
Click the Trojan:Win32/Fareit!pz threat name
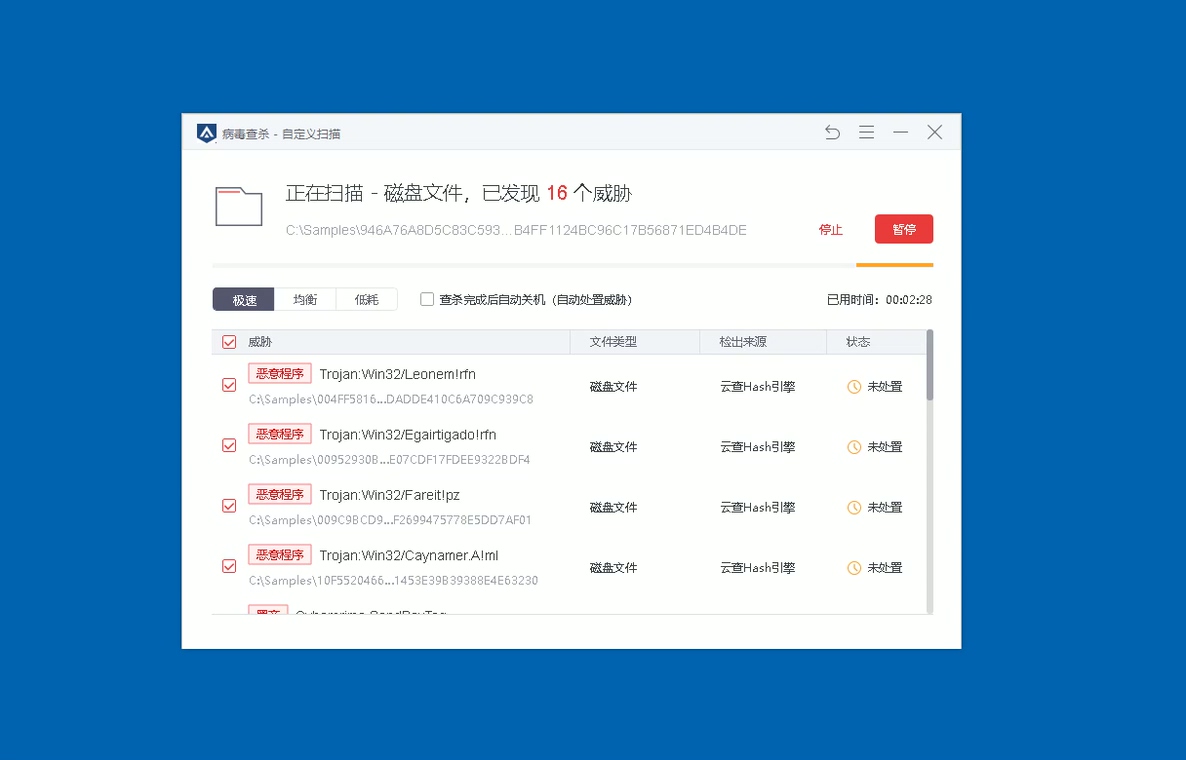(x=390, y=495)
